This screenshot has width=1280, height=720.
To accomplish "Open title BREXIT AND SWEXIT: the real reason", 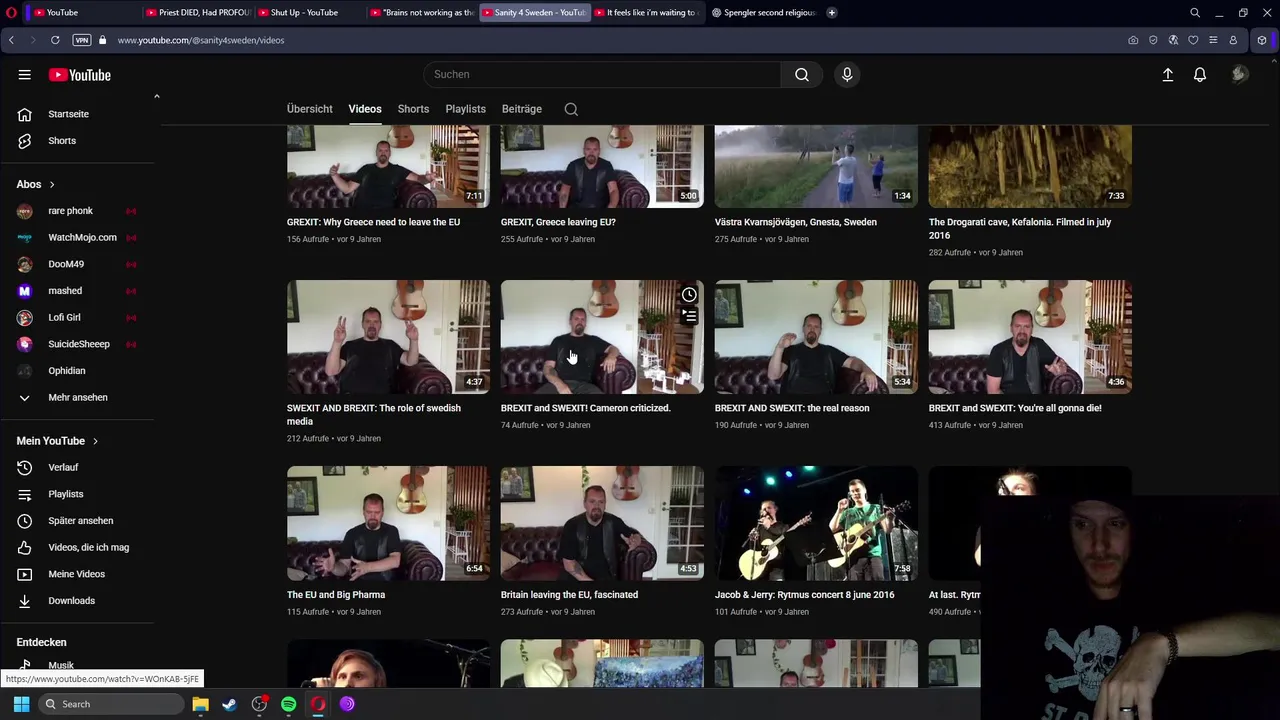I will [x=792, y=408].
